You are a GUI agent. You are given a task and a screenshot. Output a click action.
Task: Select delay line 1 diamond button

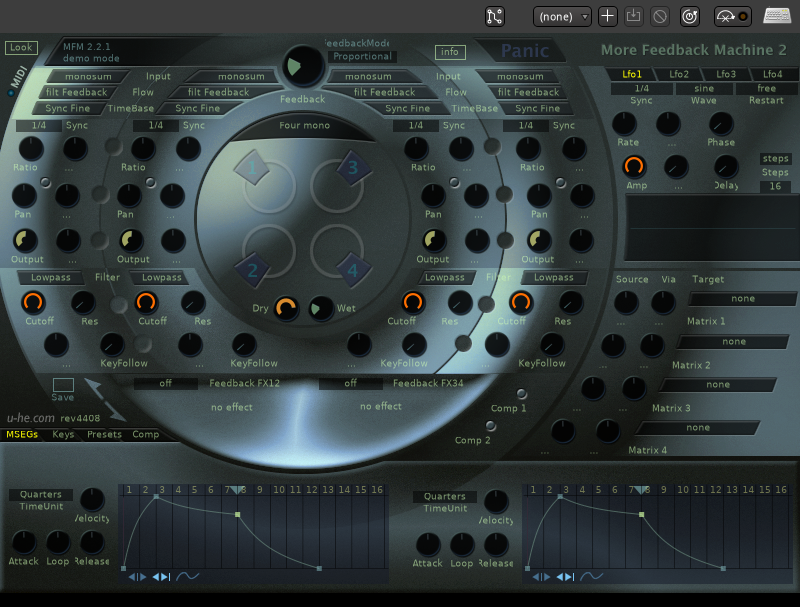pyautogui.click(x=253, y=167)
